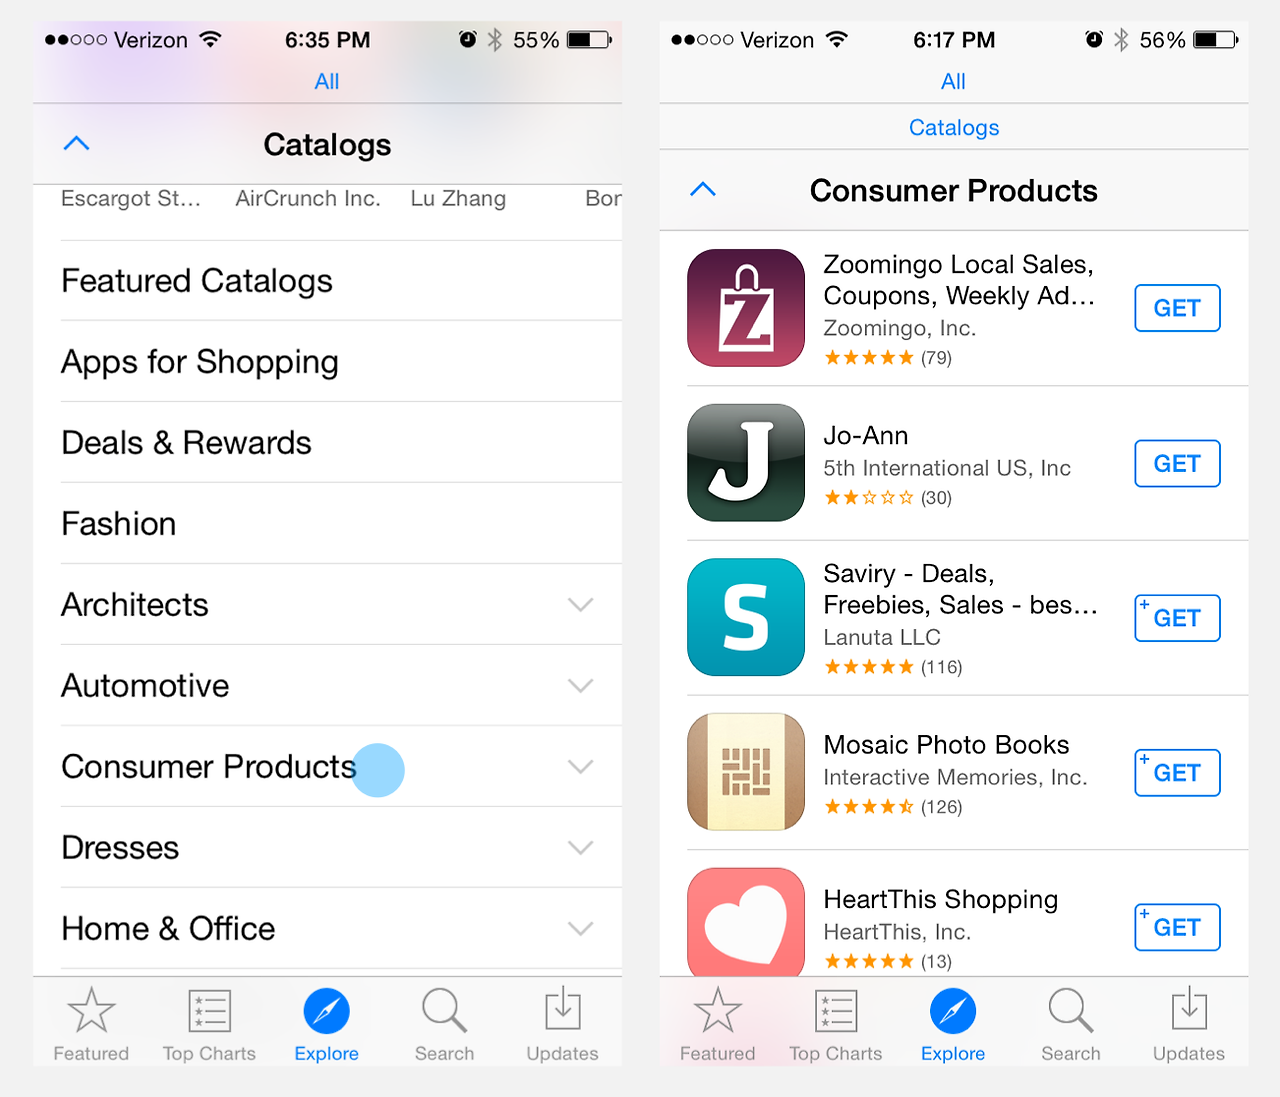Get the Zoomingo Local Sales app
1280x1097 pixels.
pos(1177,308)
